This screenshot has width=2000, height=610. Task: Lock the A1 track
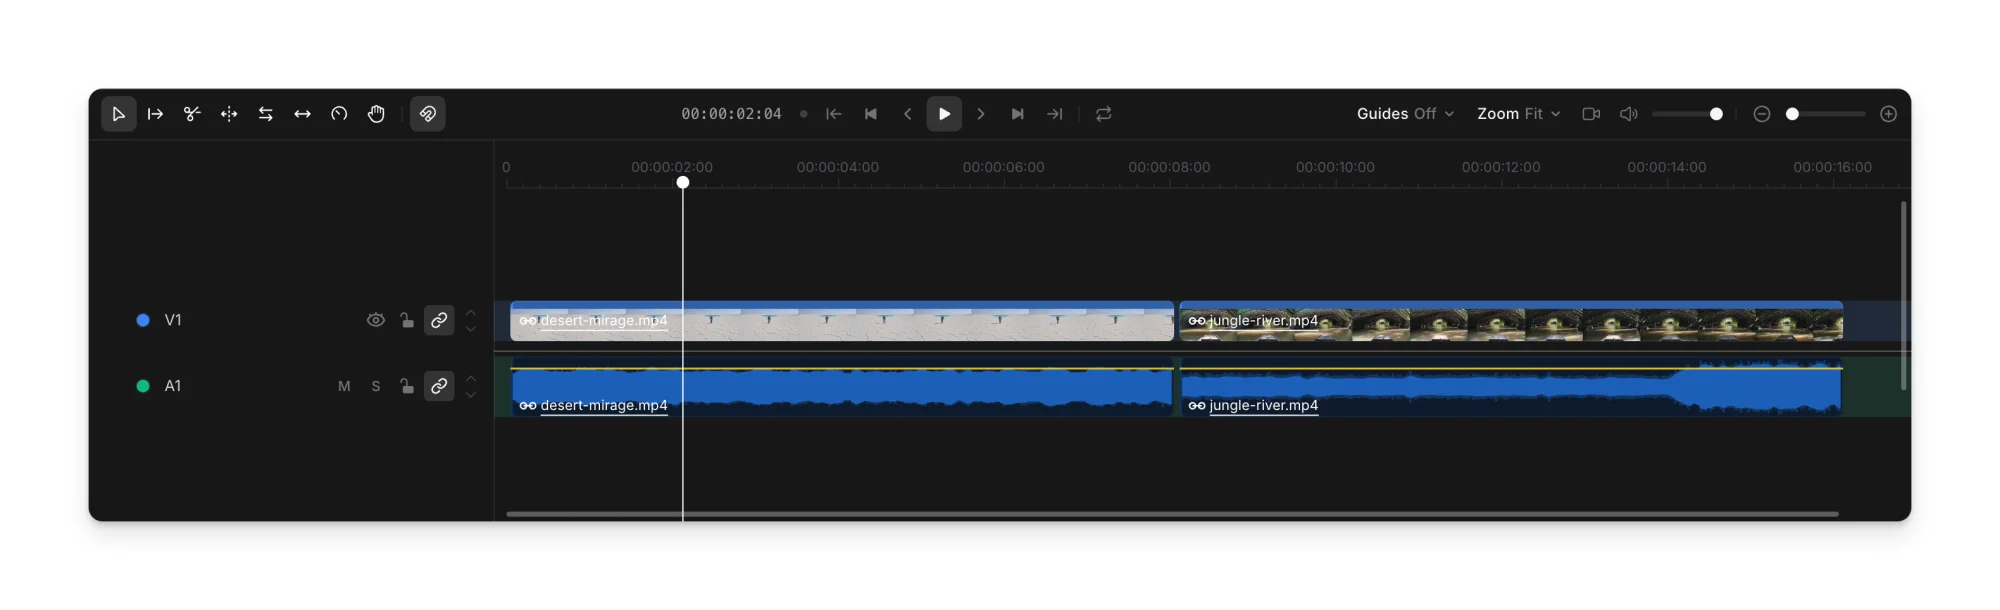407,386
